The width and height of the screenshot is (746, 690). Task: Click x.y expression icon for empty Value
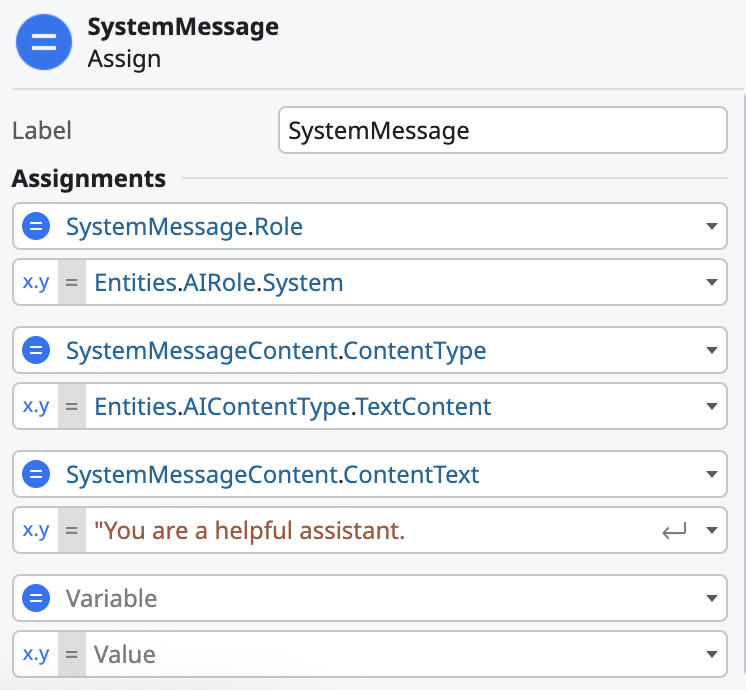(x=36, y=654)
